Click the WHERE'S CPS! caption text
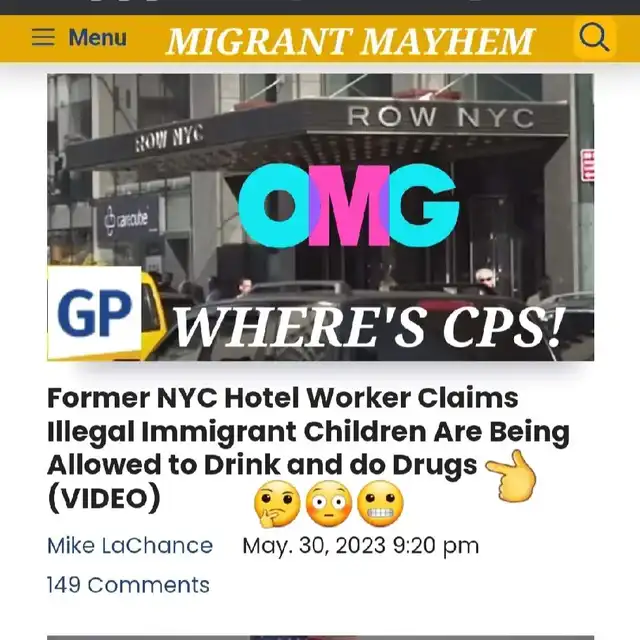The height and width of the screenshot is (640, 640). (x=369, y=327)
